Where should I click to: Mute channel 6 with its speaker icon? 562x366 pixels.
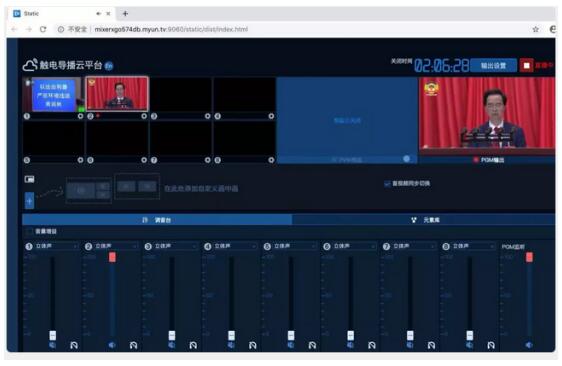point(350,345)
